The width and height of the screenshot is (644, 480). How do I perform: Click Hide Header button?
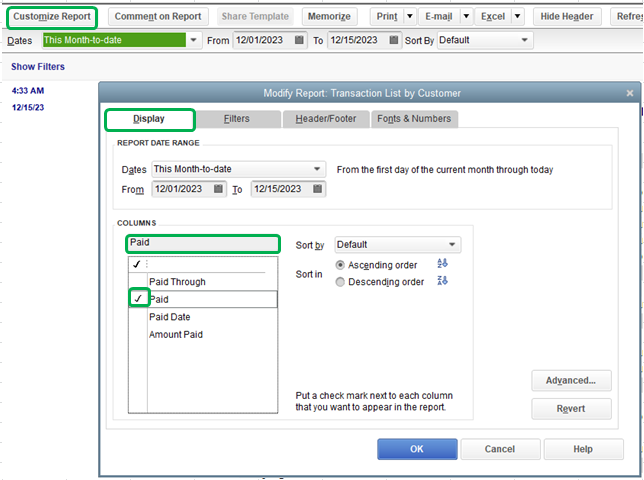tap(567, 17)
